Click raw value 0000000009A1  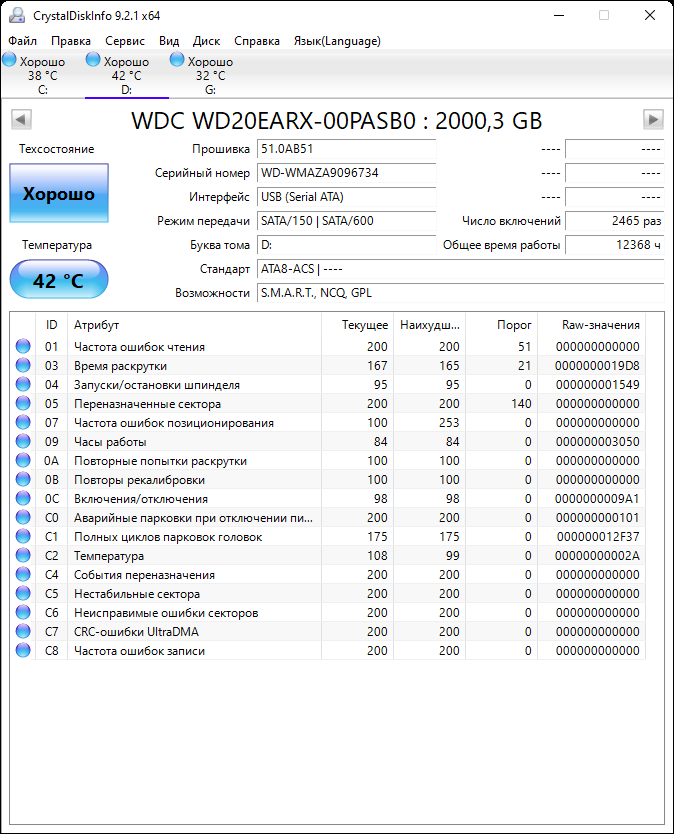[597, 498]
